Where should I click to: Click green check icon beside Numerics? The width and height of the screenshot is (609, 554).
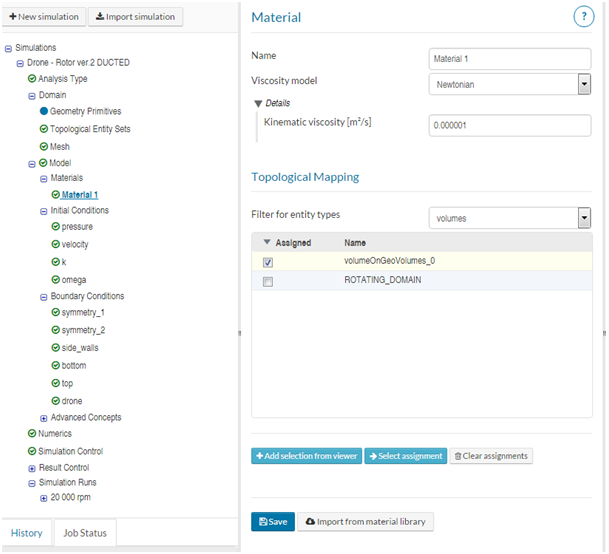[32, 434]
